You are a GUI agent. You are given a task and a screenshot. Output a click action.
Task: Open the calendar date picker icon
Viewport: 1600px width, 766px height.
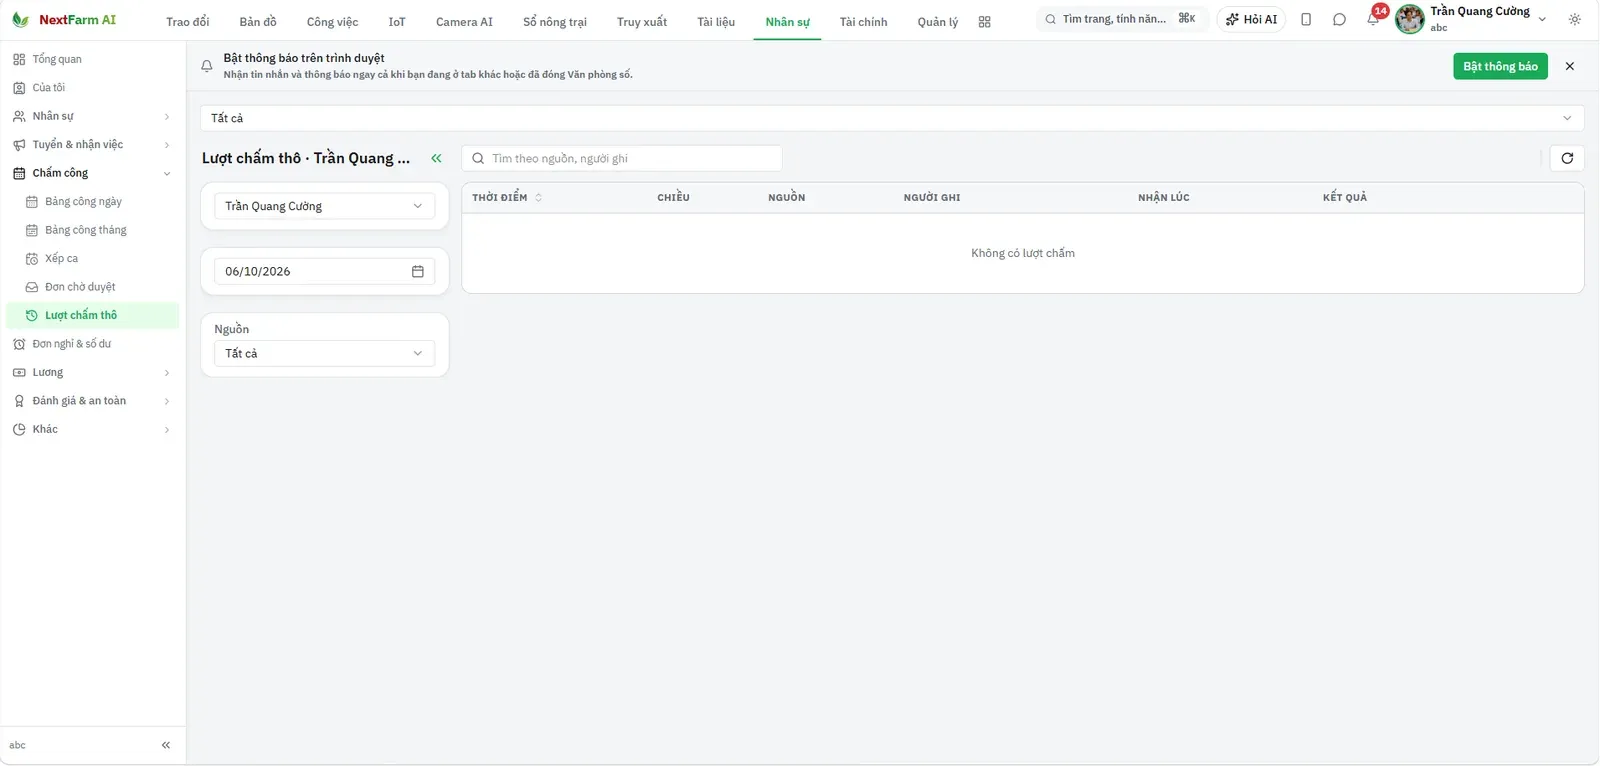pos(418,271)
